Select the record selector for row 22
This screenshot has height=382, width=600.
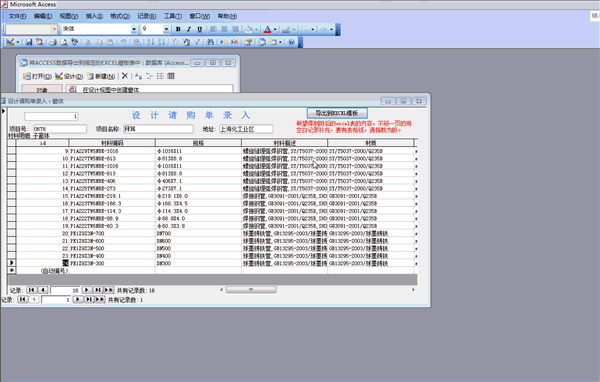(11, 248)
